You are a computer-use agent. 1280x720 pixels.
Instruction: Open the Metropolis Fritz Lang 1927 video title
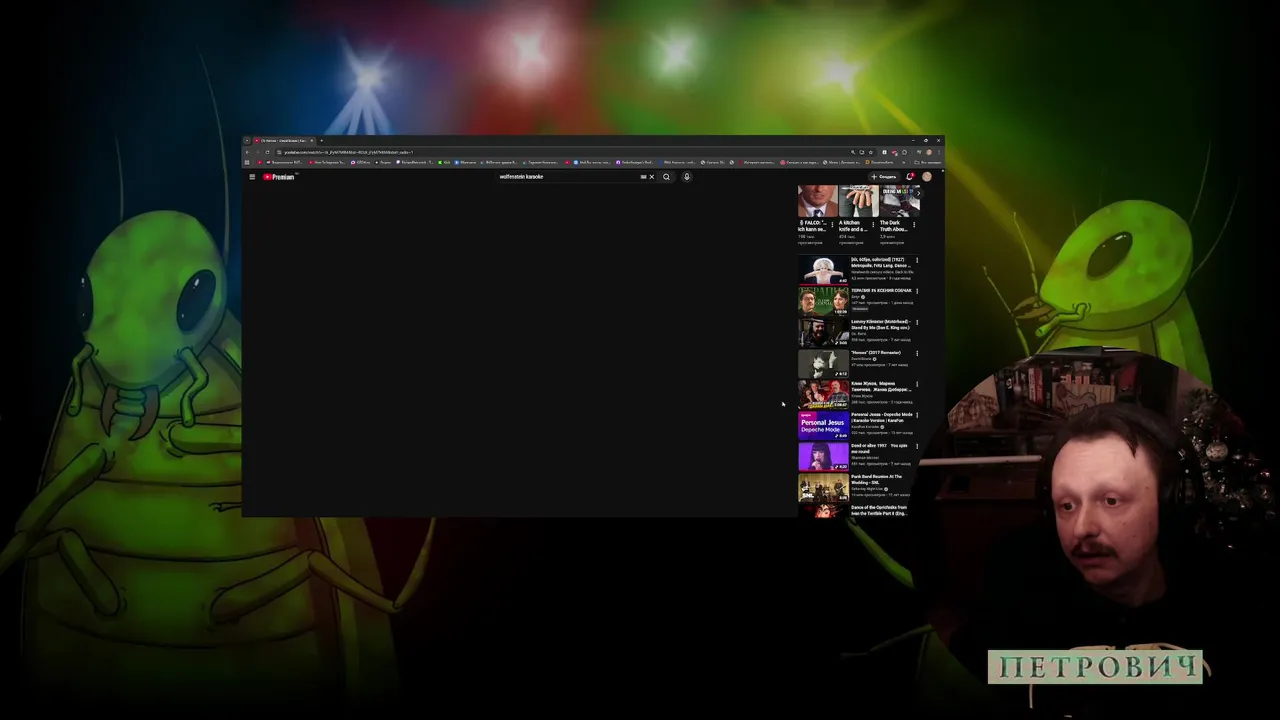tap(882, 263)
